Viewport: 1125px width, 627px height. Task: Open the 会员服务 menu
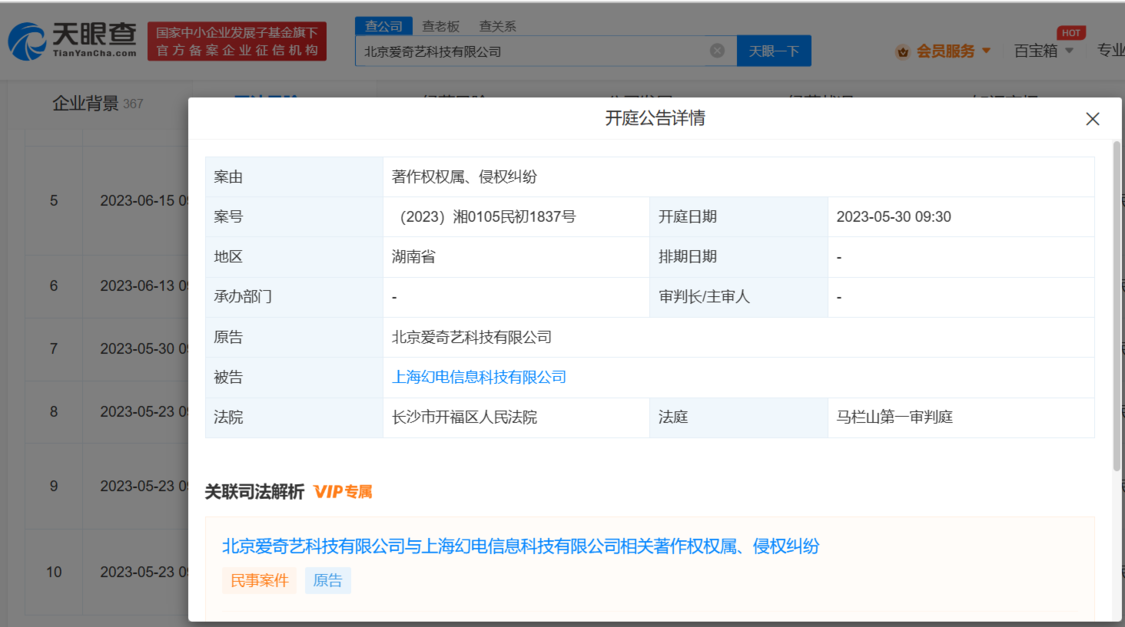[x=945, y=51]
